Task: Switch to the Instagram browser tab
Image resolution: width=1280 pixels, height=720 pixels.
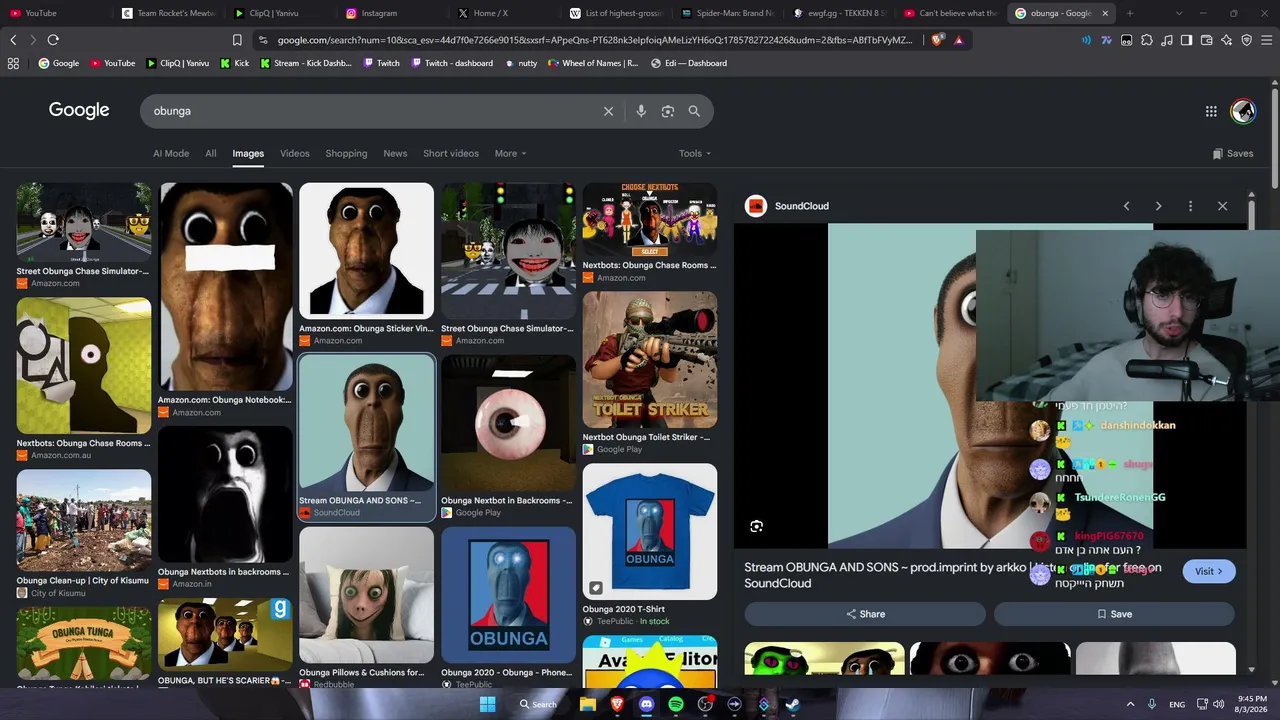Action: point(391,13)
